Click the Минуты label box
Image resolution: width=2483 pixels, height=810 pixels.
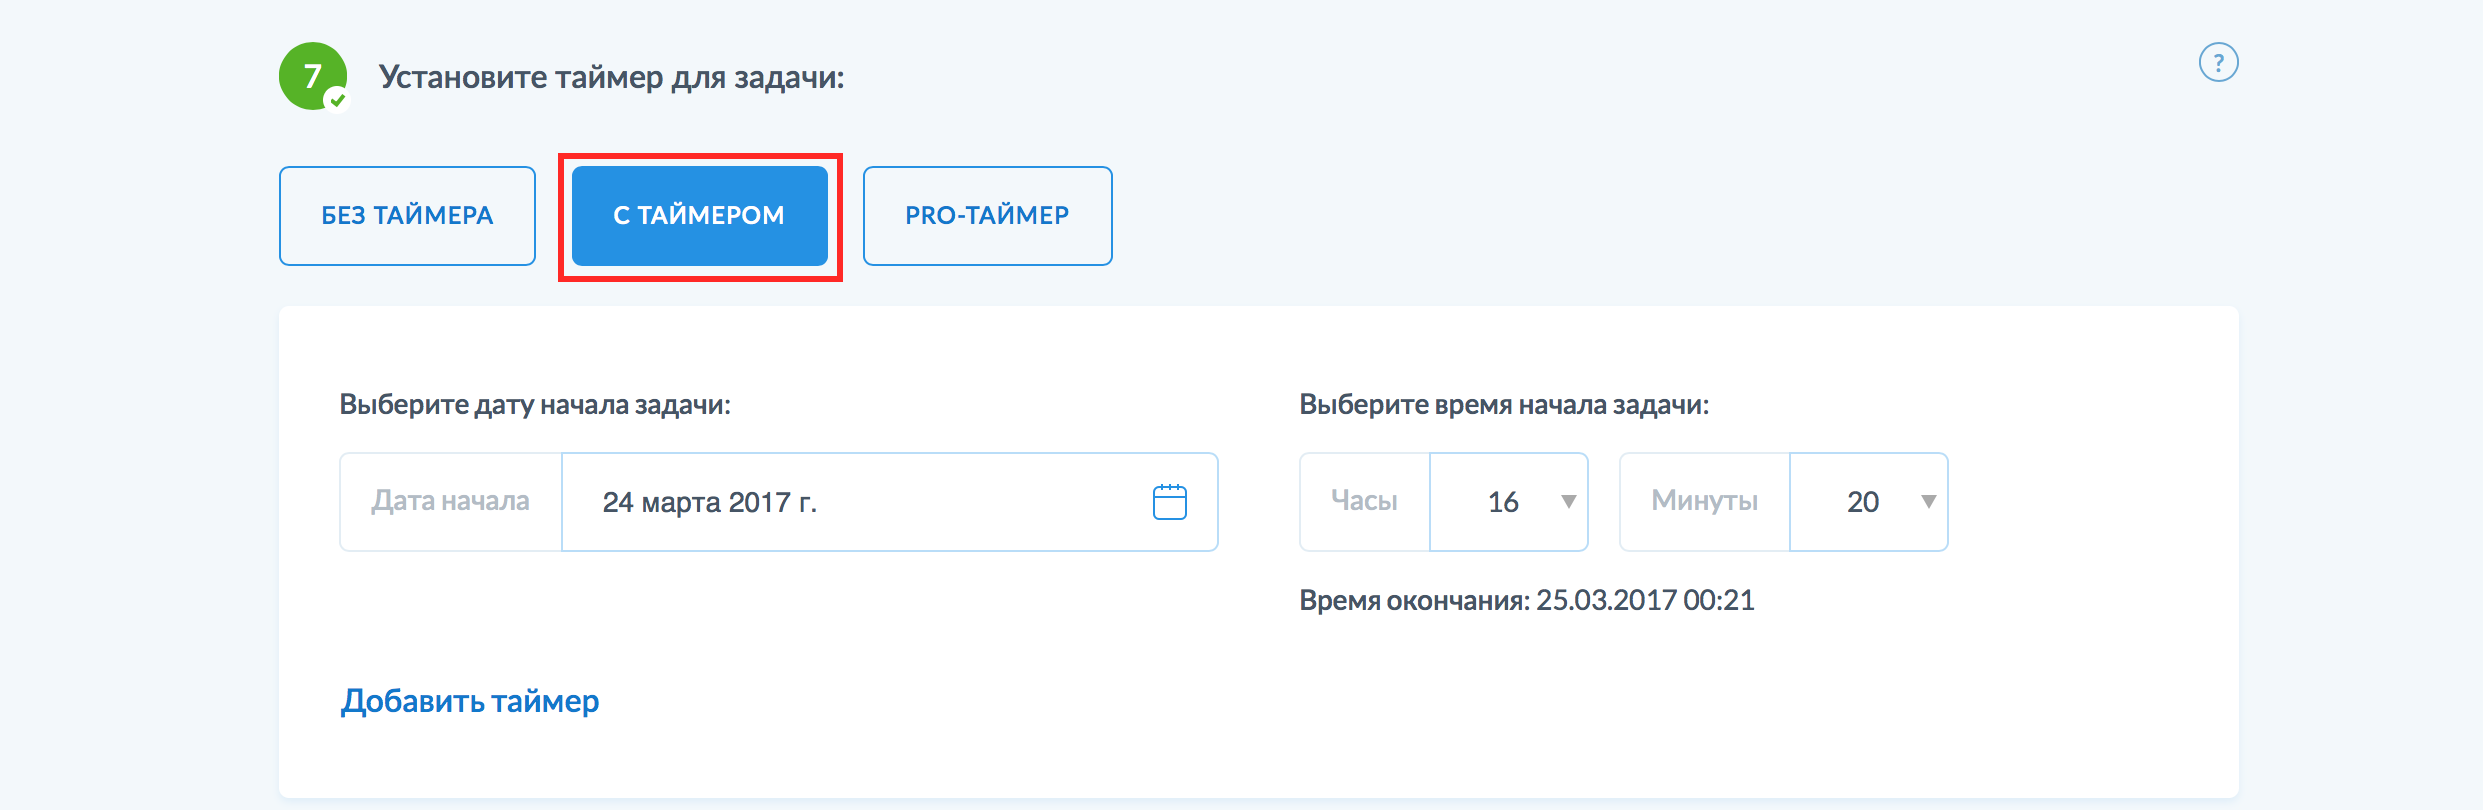1705,502
